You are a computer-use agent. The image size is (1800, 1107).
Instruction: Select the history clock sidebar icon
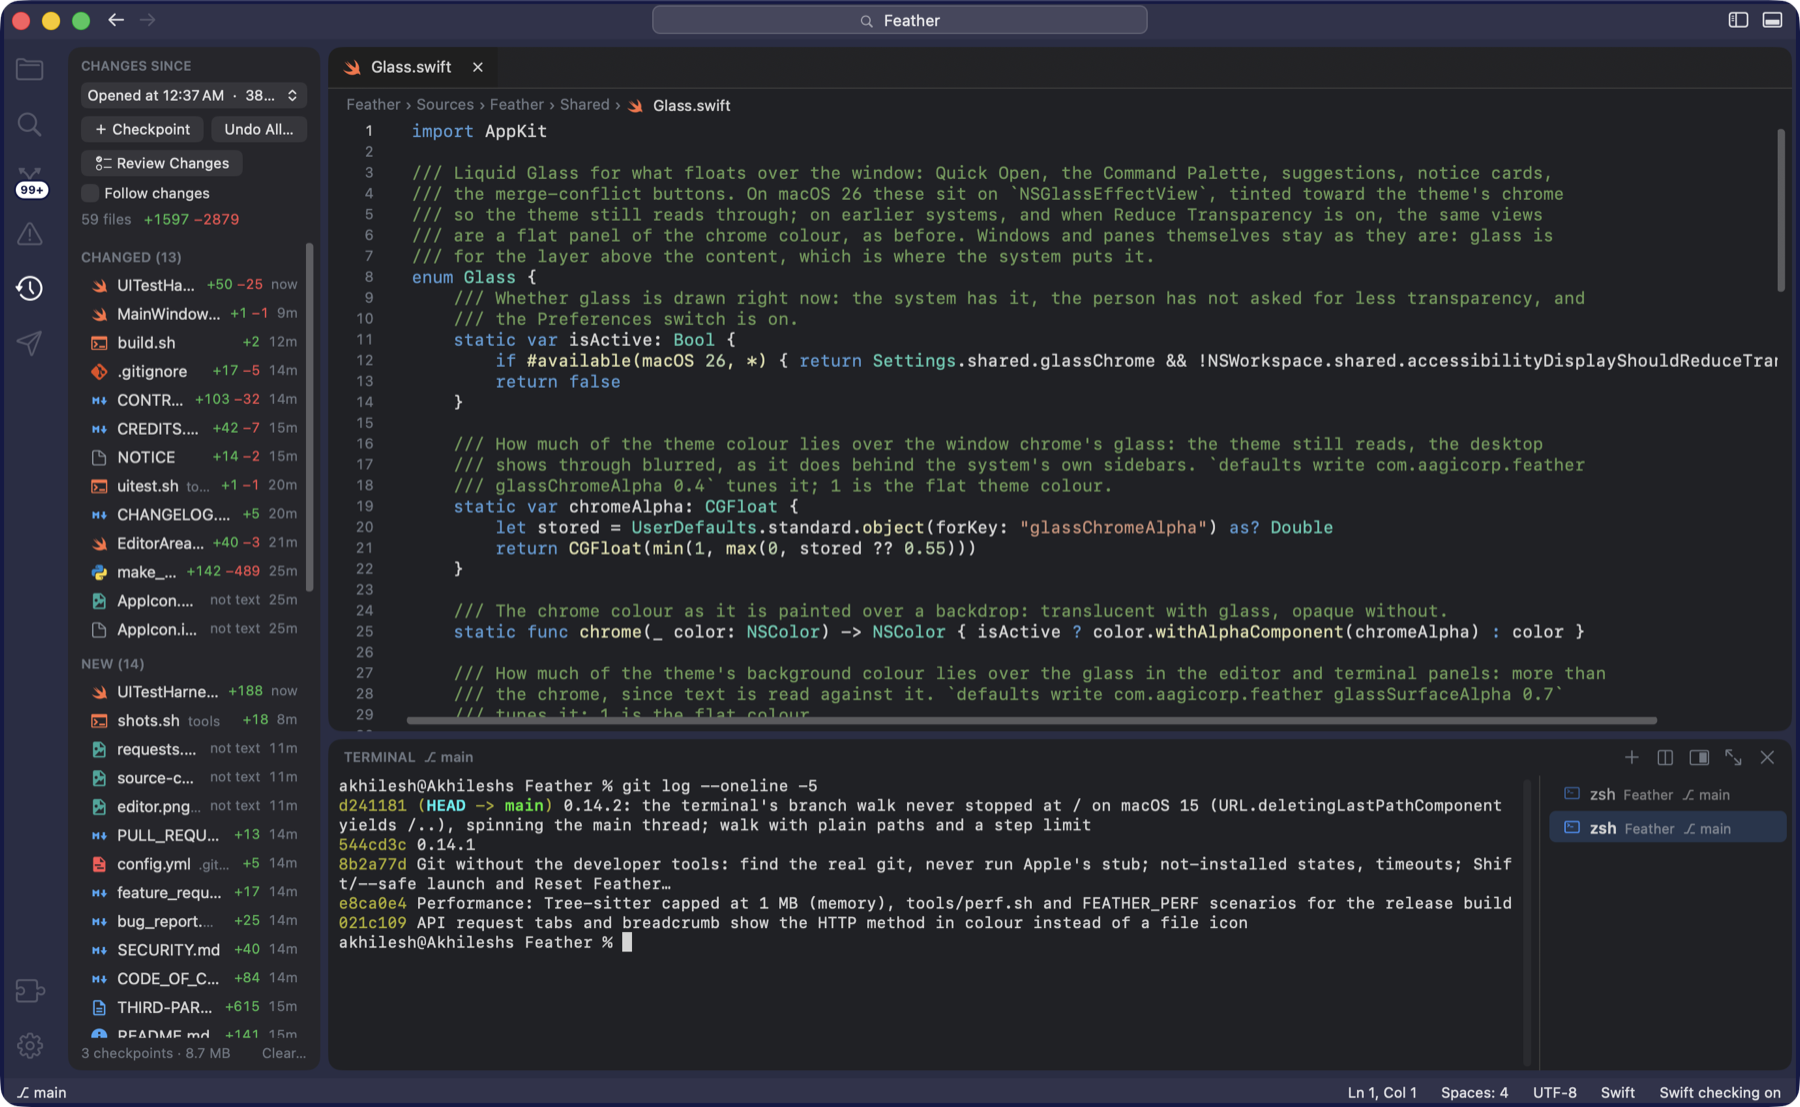30,288
